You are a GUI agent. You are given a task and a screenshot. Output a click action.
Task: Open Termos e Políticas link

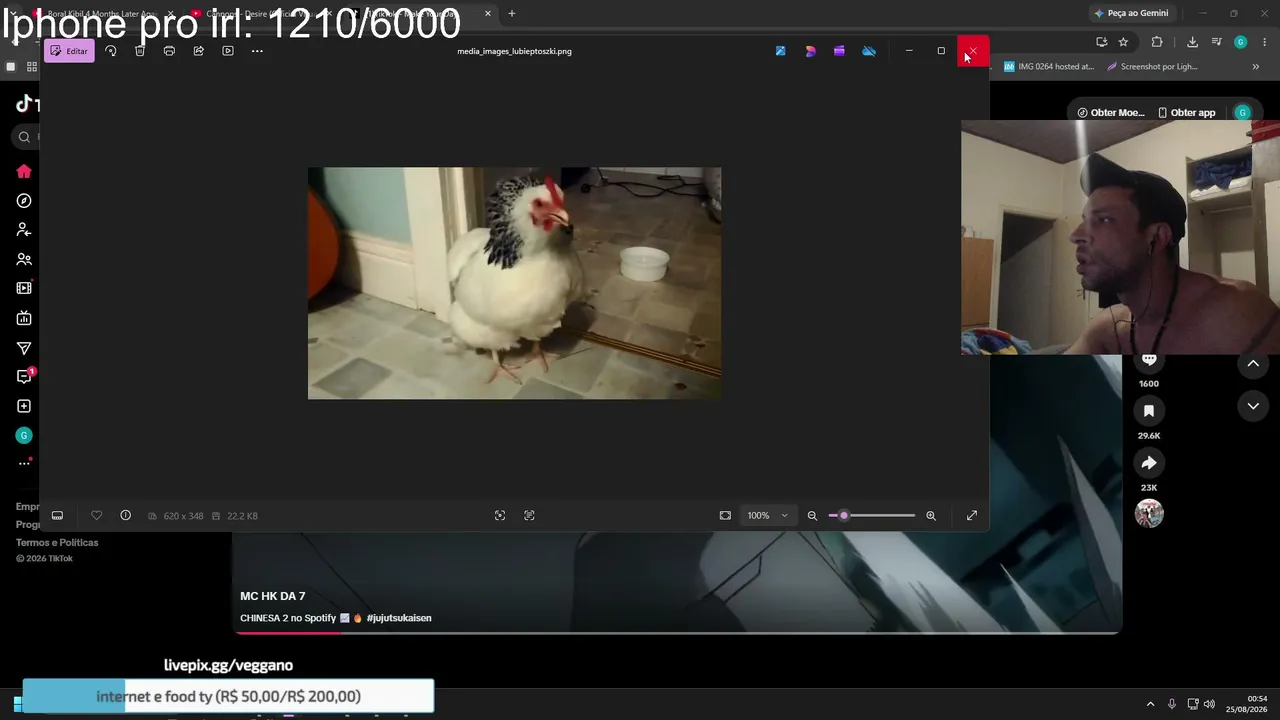point(57,543)
